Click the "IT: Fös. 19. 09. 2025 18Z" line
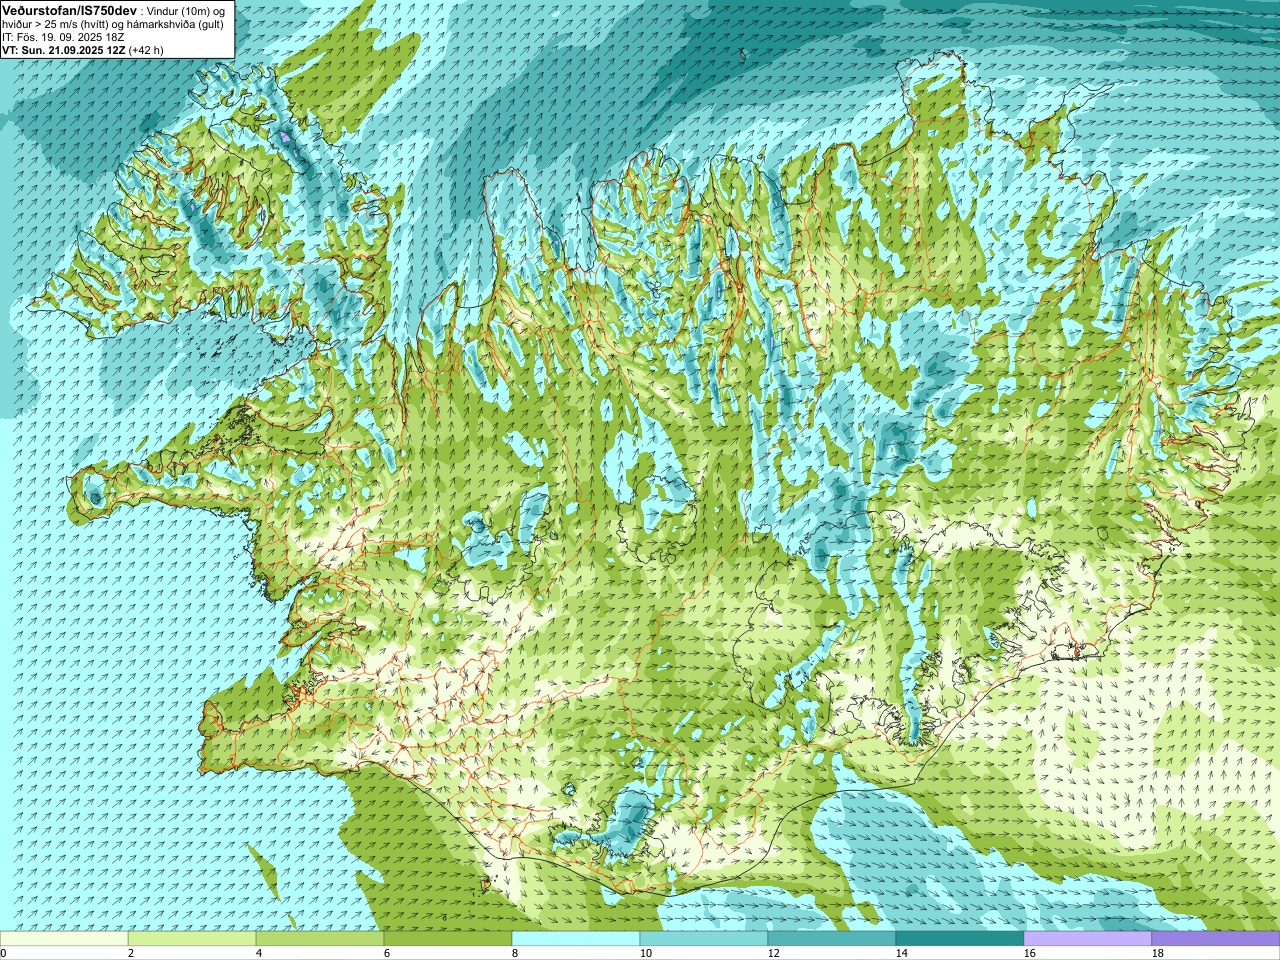Image resolution: width=1280 pixels, height=960 pixels. coord(63,37)
